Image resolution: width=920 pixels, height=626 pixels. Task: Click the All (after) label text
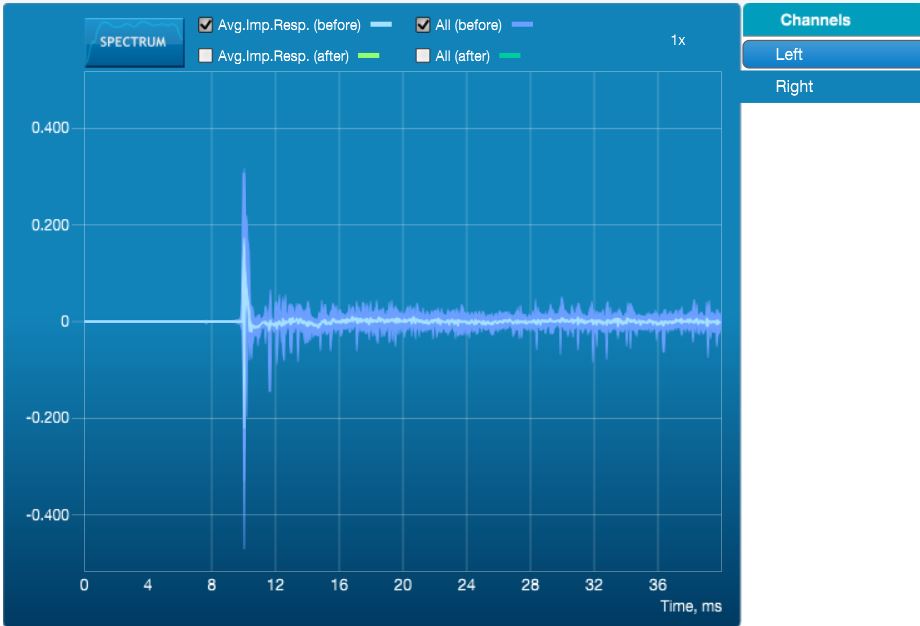click(462, 56)
